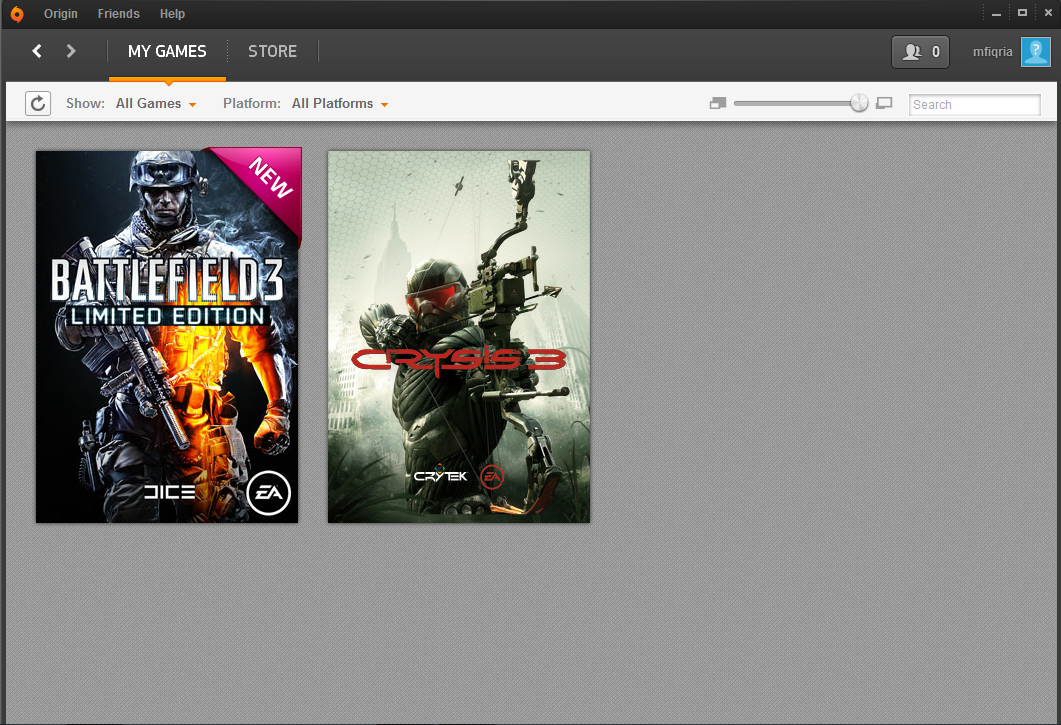The image size is (1061, 725).
Task: Click the small thumbnails size icon
Action: [x=717, y=104]
